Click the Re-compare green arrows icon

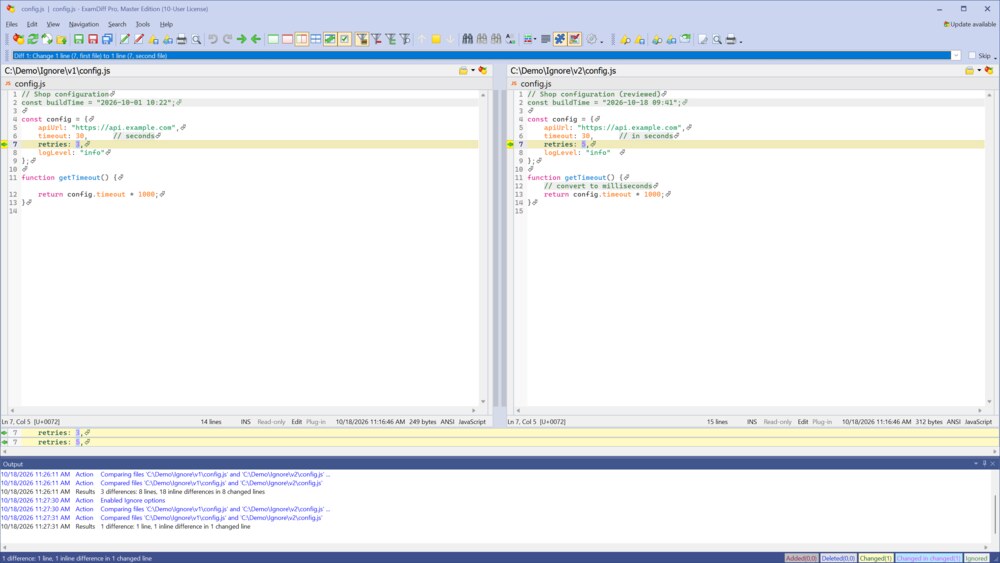point(33,40)
